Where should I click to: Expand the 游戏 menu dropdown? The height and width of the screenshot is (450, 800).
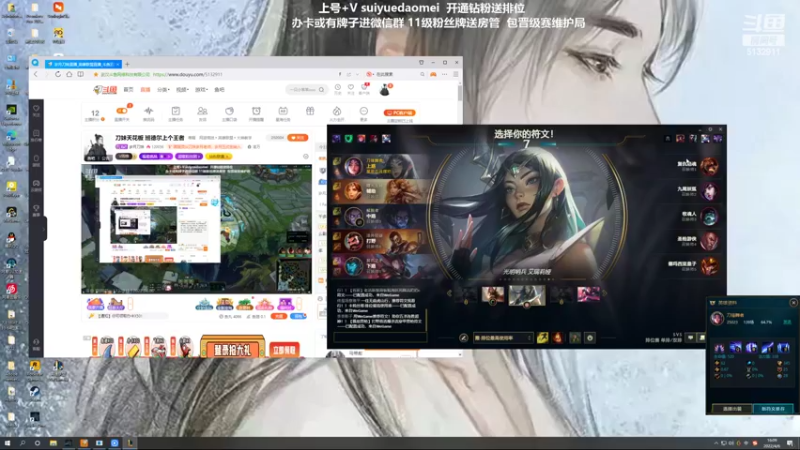(x=201, y=90)
